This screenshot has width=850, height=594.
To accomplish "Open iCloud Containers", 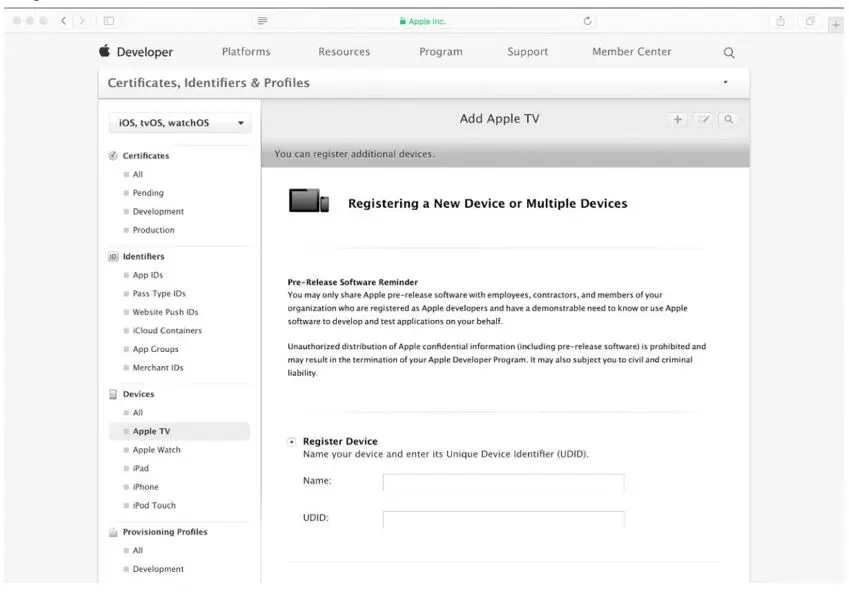I will (167, 331).
